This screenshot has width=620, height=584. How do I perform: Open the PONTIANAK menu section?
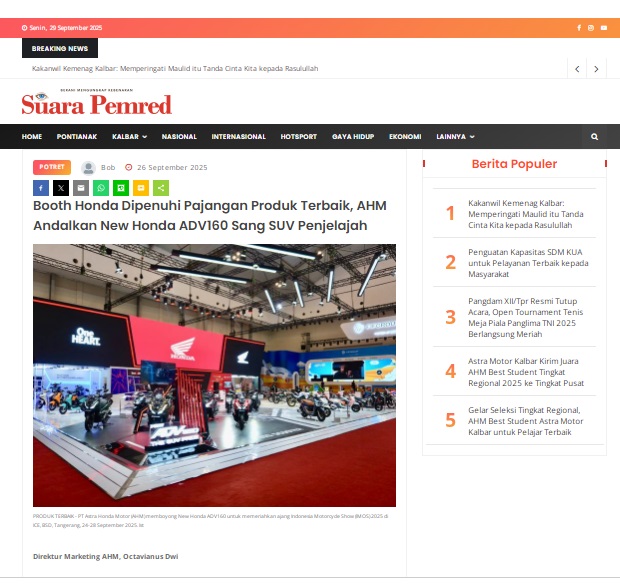[77, 137]
